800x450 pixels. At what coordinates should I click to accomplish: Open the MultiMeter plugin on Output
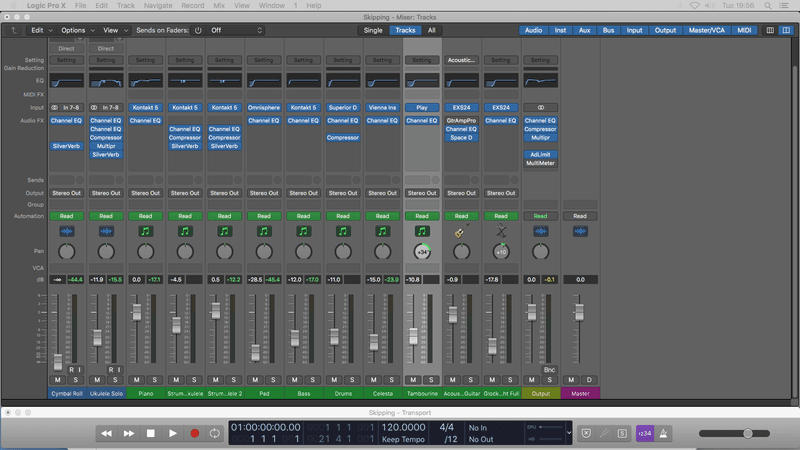point(540,163)
